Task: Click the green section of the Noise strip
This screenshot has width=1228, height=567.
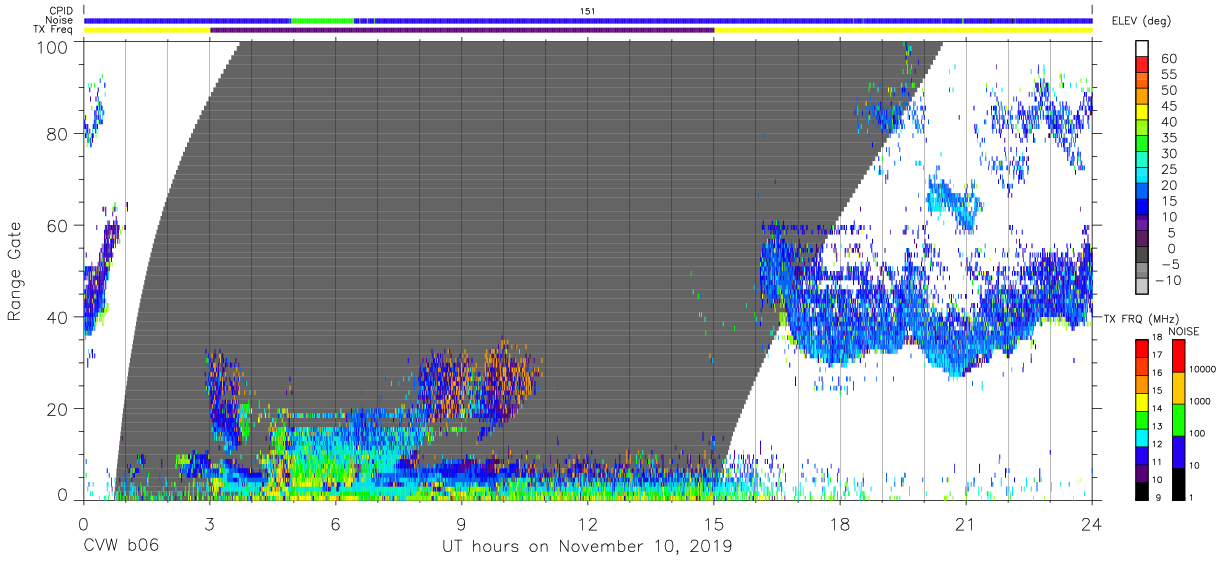Action: 322,20
